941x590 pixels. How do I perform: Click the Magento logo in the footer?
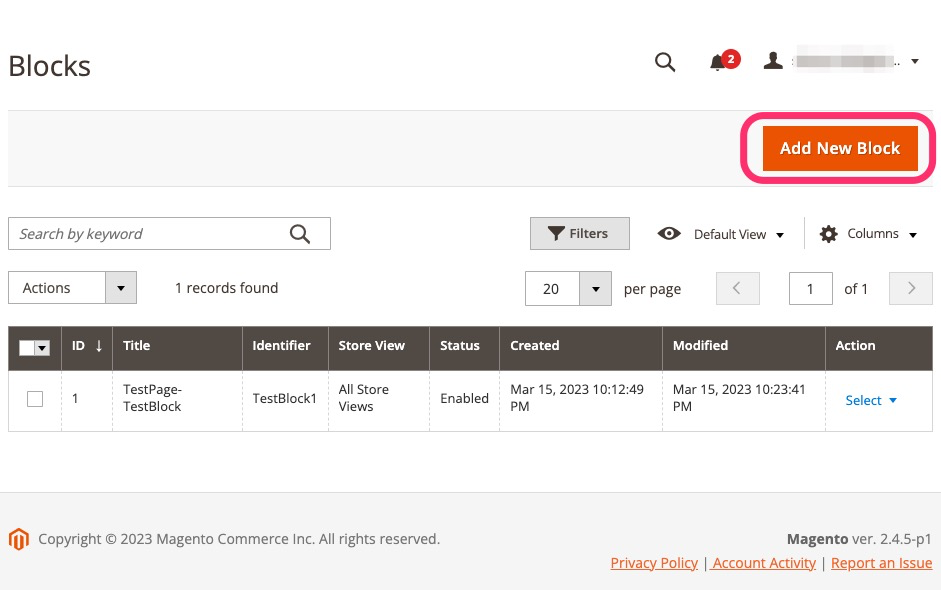(18, 539)
